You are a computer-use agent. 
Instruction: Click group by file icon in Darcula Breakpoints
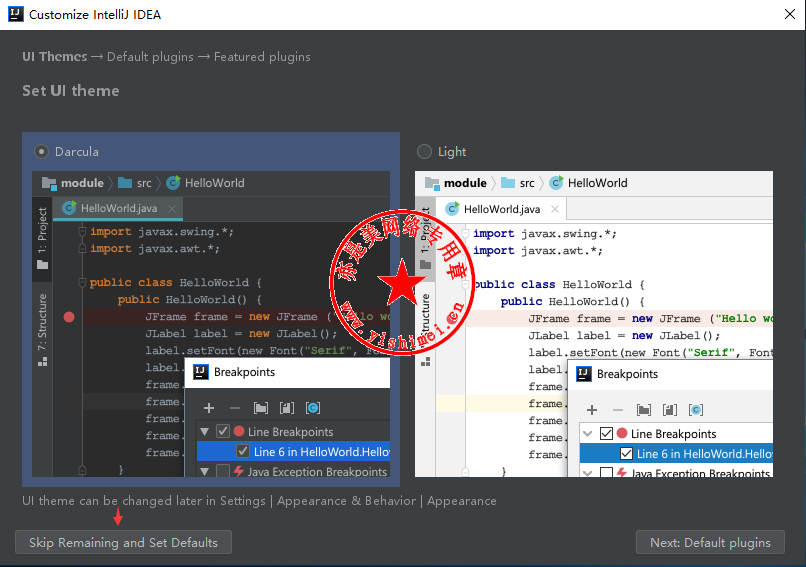pyautogui.click(x=287, y=408)
